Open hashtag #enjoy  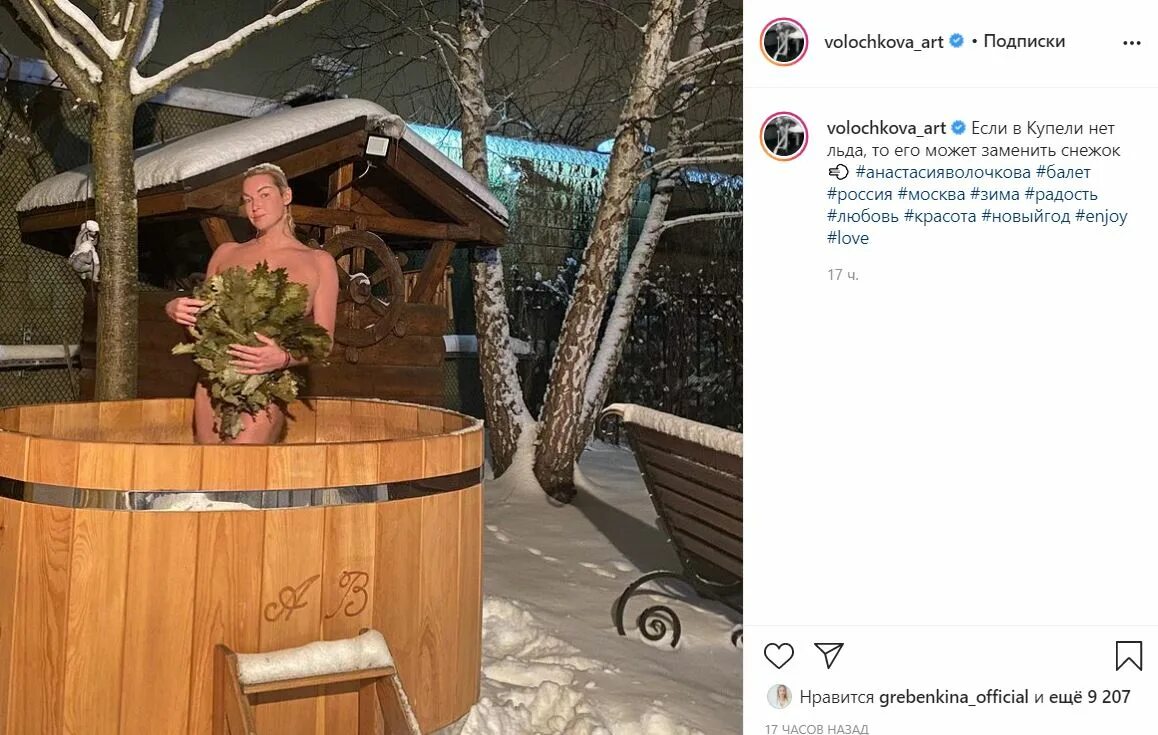pyautogui.click(x=1101, y=216)
